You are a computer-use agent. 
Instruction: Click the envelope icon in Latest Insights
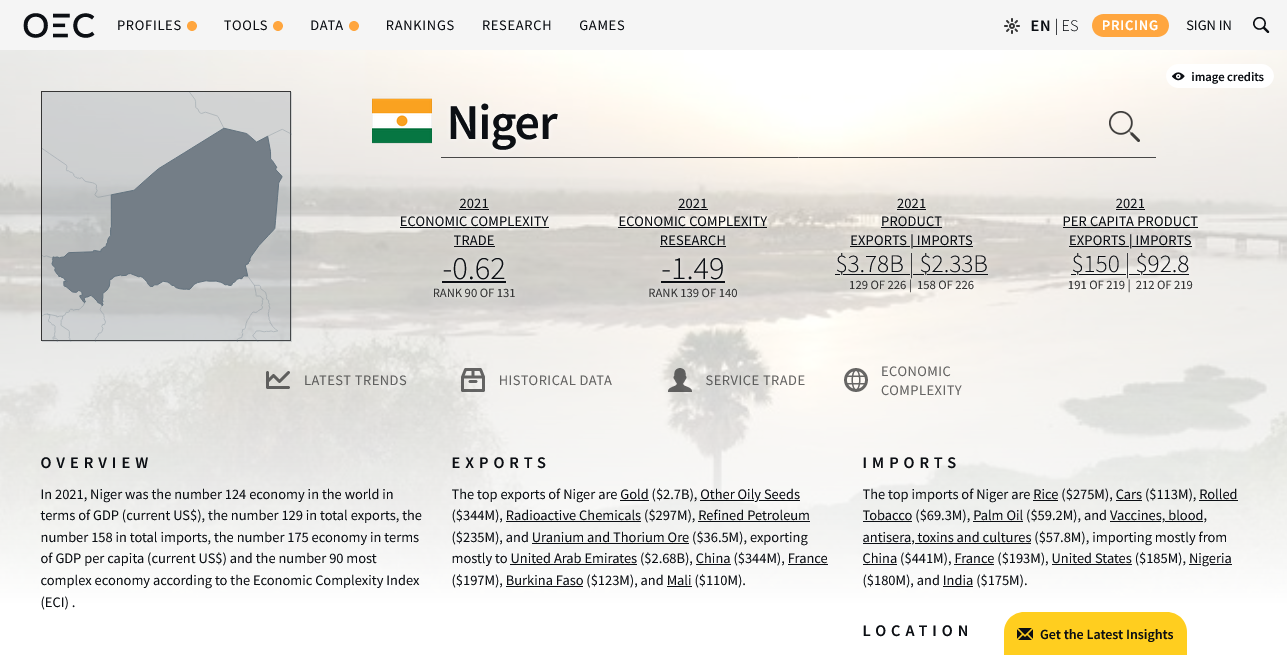click(1025, 634)
